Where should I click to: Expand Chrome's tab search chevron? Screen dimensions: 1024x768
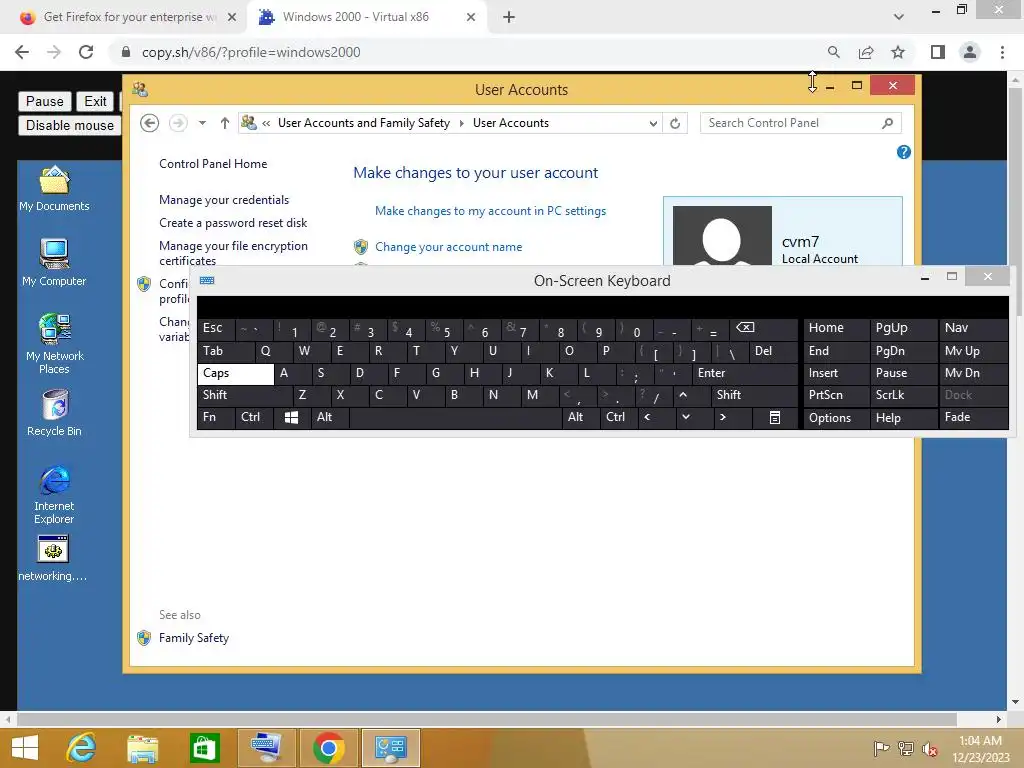click(x=899, y=17)
